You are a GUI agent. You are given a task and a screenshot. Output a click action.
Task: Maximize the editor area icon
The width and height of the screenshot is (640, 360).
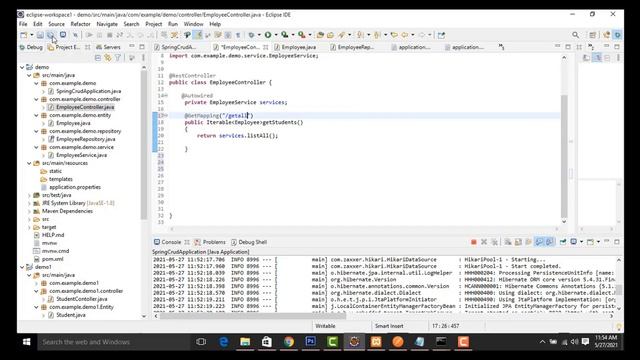[568, 47]
